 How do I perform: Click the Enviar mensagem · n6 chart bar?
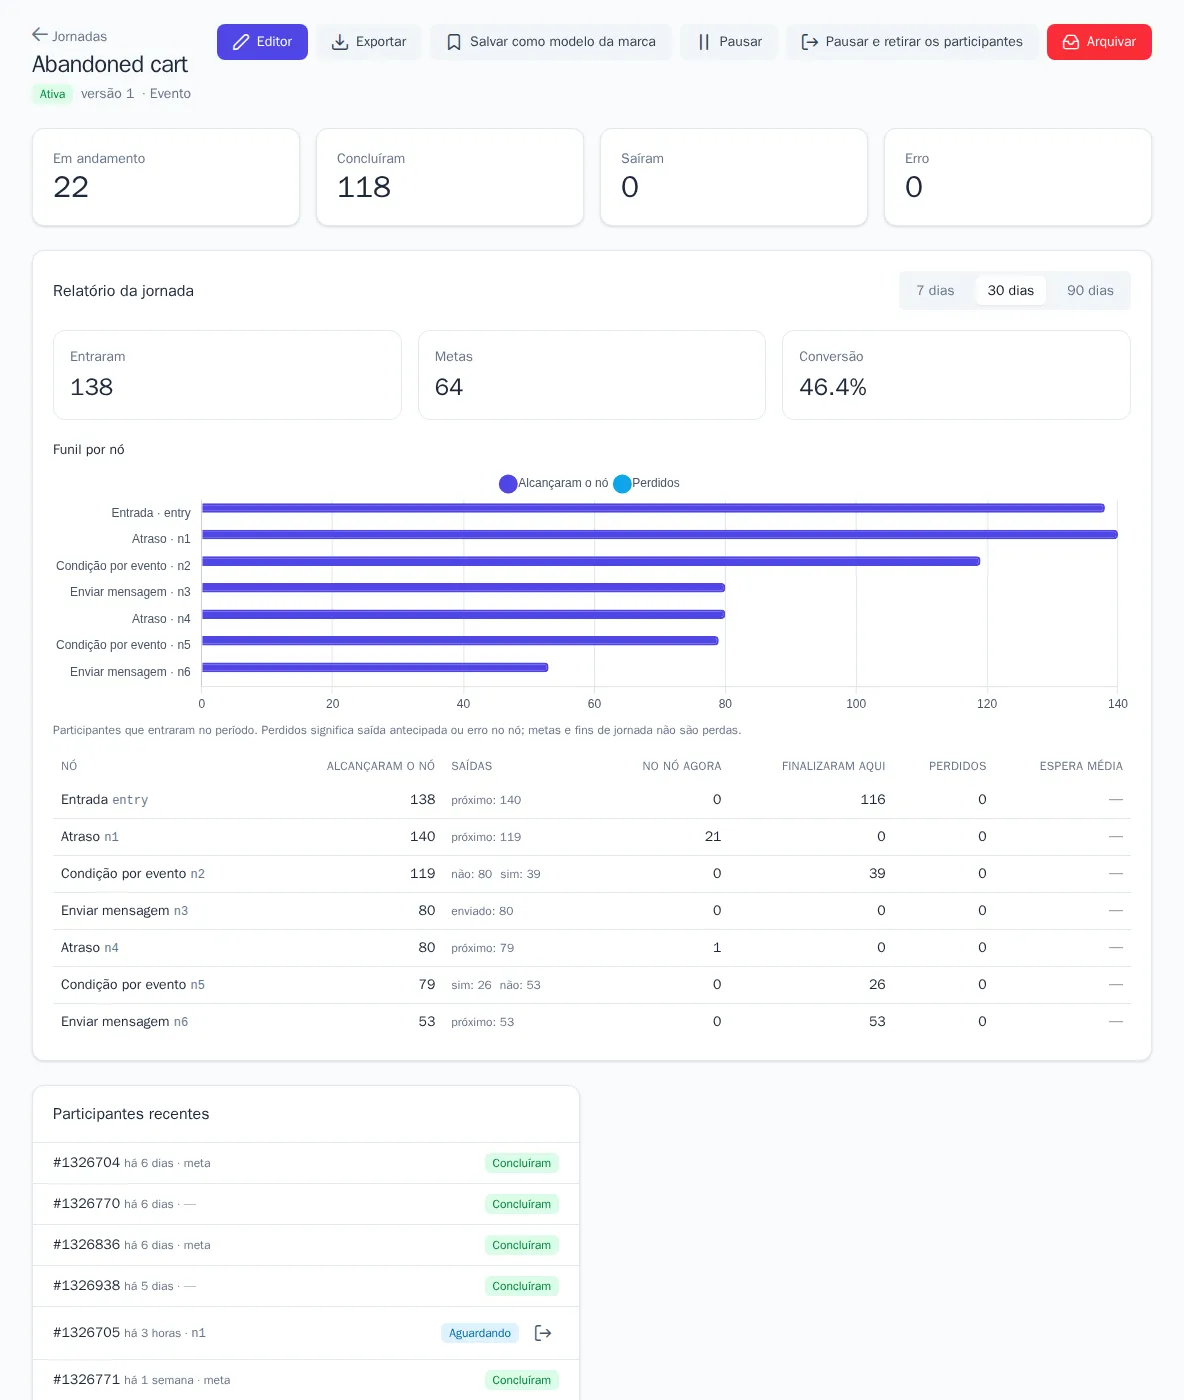point(375,667)
